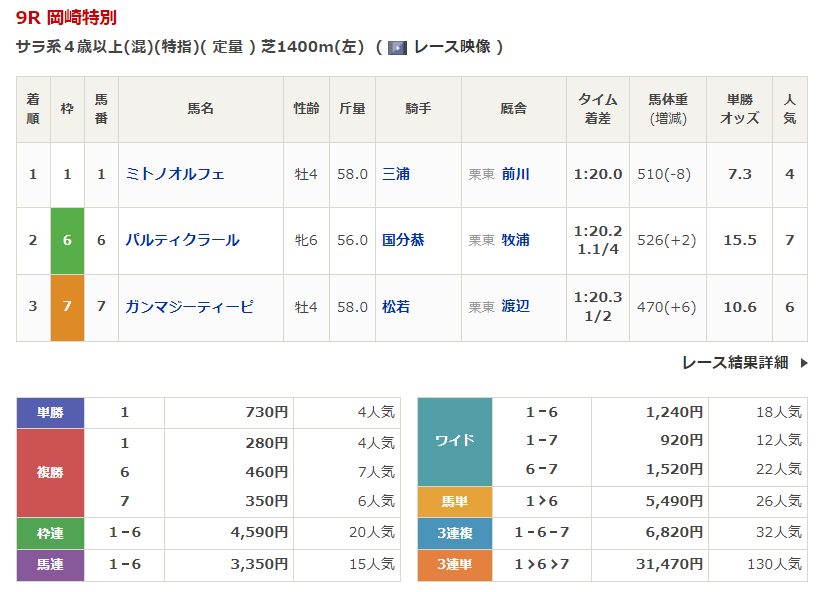Open horse ミトノオルフェ details
Viewport: 824px width, 592px height.
click(x=174, y=174)
